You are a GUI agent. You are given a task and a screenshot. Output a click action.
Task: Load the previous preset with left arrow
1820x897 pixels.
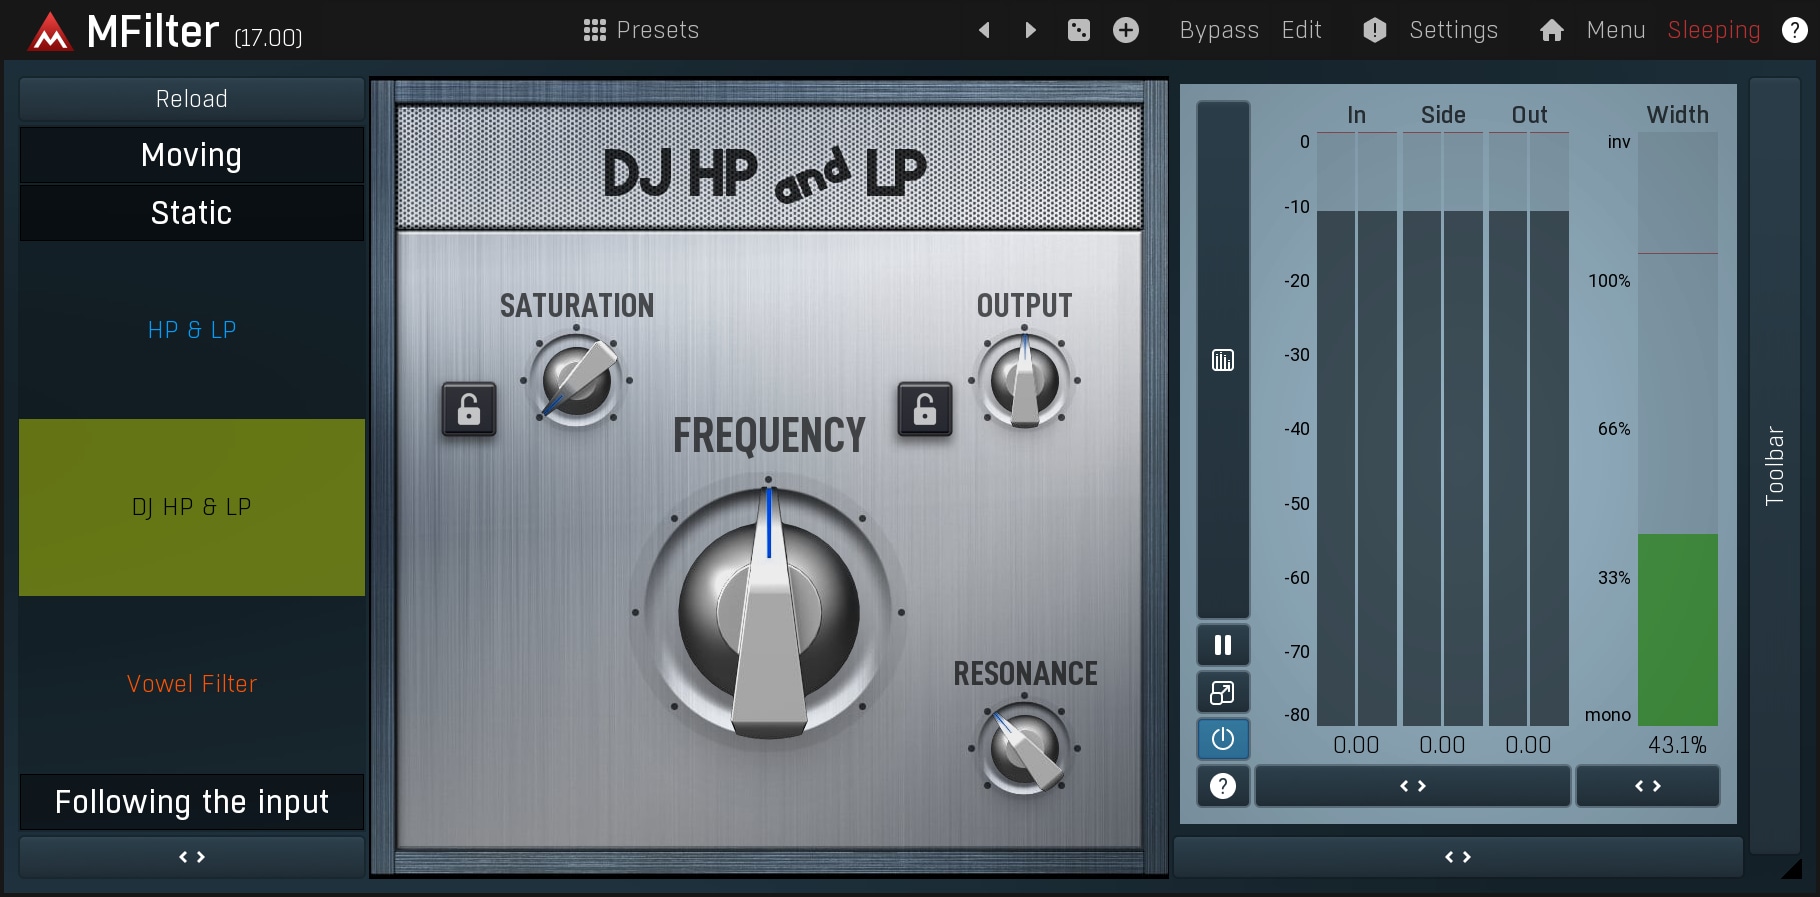[x=984, y=30]
